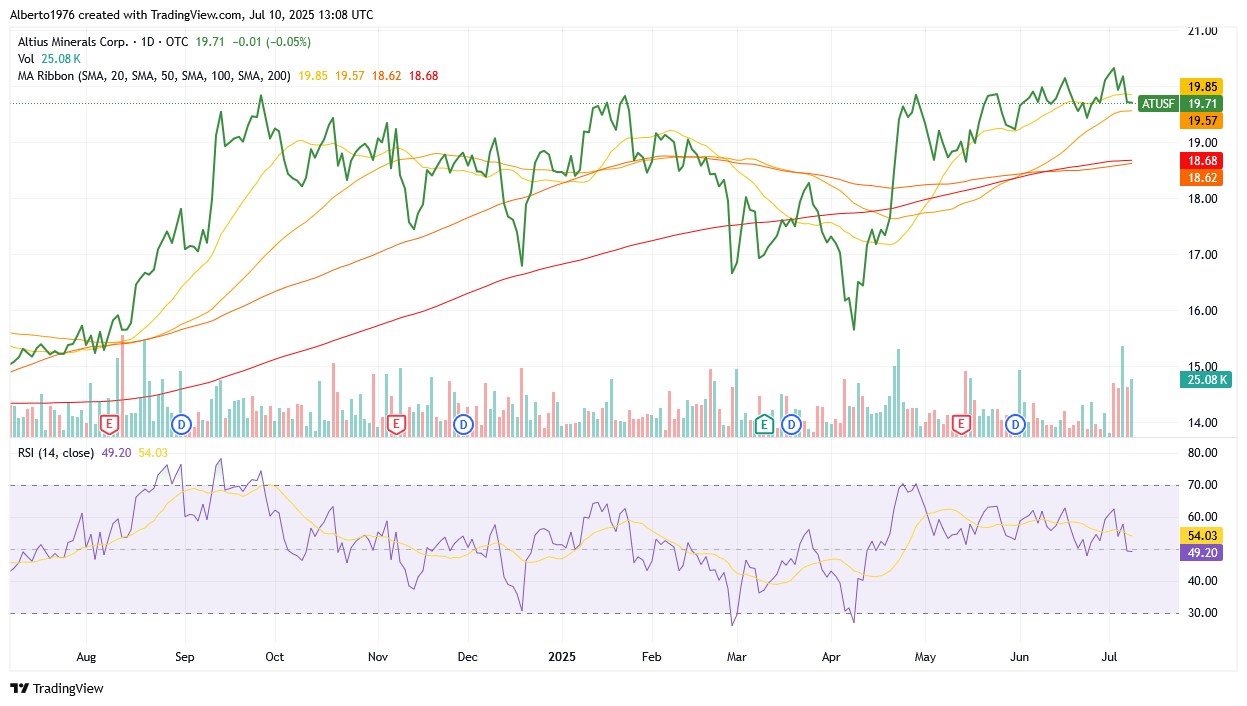The height and width of the screenshot is (706, 1247).
Task: Click the 2025 label on the time axis
Action: [x=562, y=657]
